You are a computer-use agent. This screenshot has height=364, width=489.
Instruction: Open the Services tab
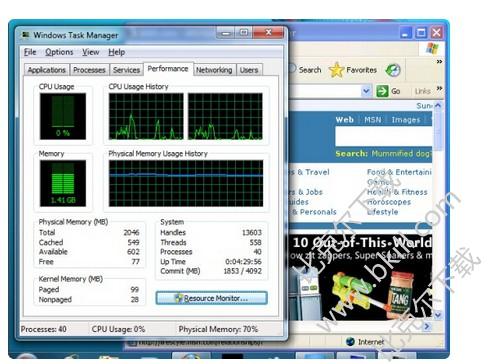tap(126, 70)
